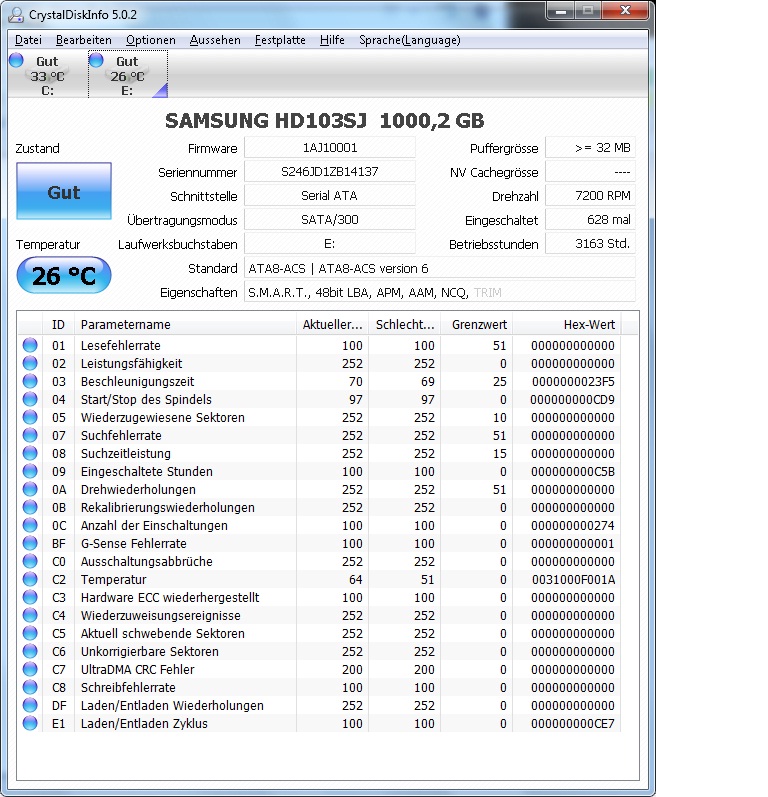
Task: Click the Schnittstelle field Serial ATA
Action: pyautogui.click(x=330, y=196)
